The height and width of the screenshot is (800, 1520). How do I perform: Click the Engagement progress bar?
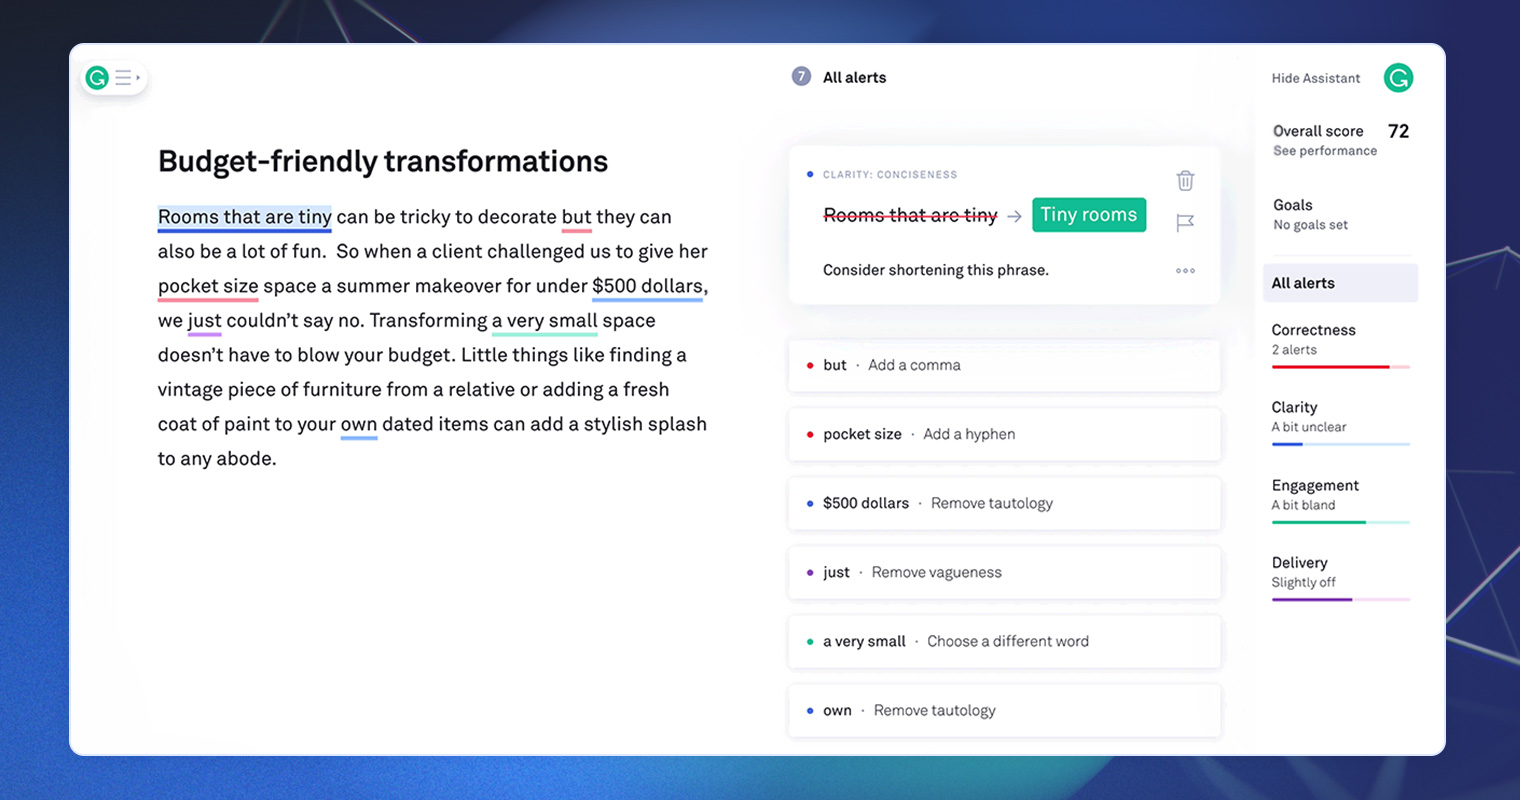[x=1341, y=521]
